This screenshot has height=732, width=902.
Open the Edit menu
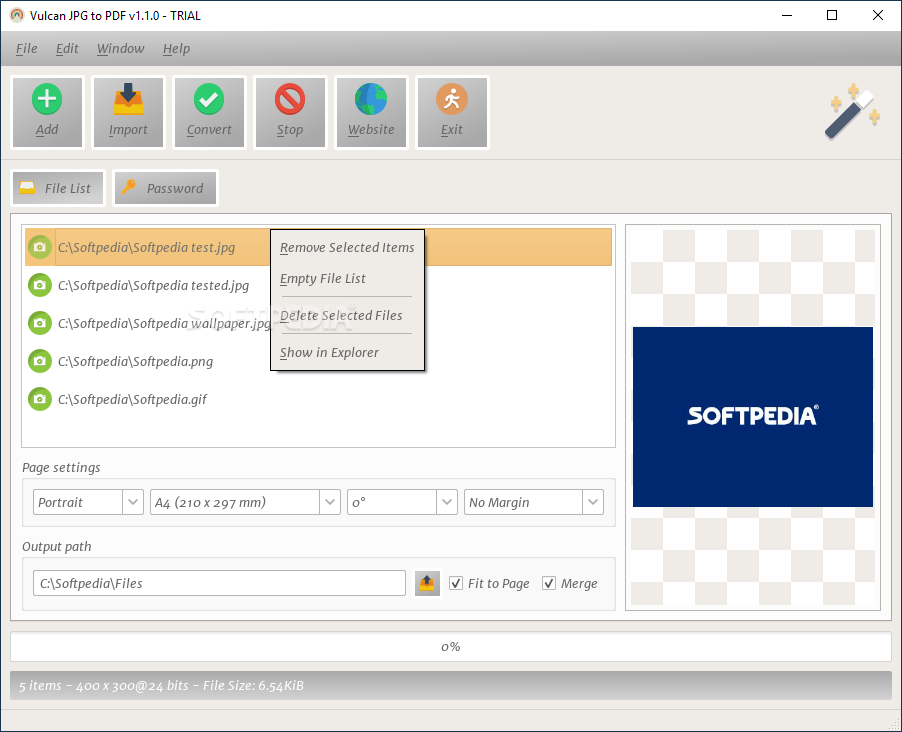pyautogui.click(x=67, y=48)
